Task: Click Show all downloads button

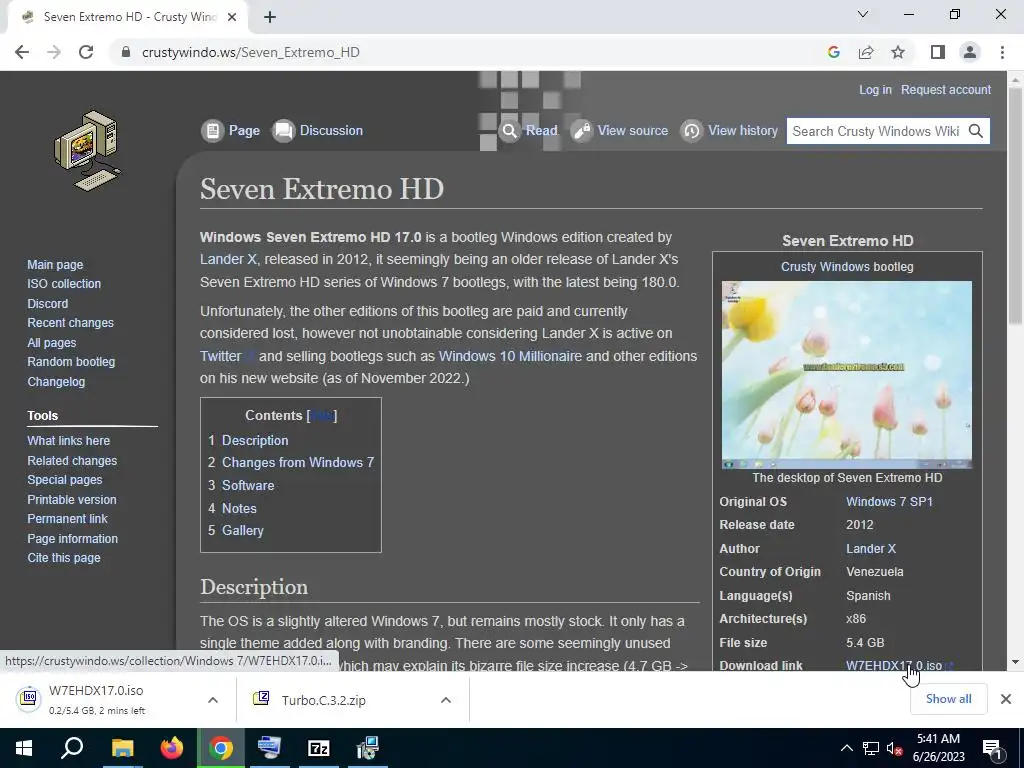Action: tap(948, 699)
